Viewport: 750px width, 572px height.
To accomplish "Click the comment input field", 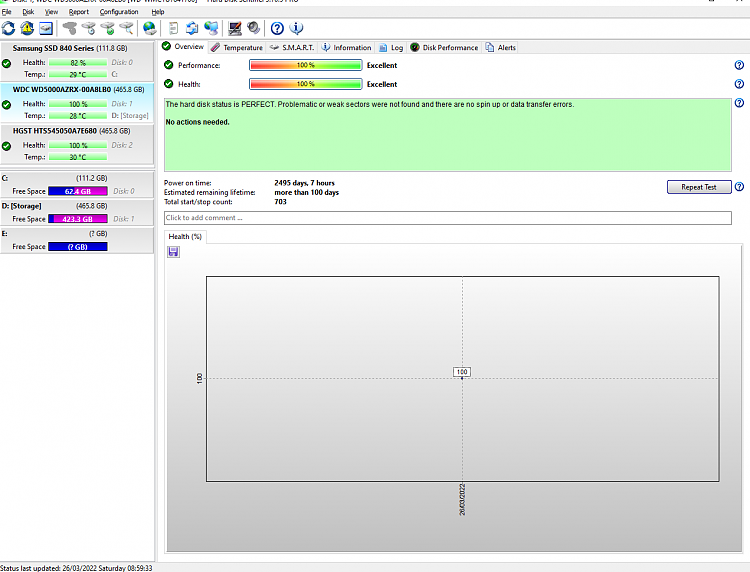I will click(x=447, y=218).
